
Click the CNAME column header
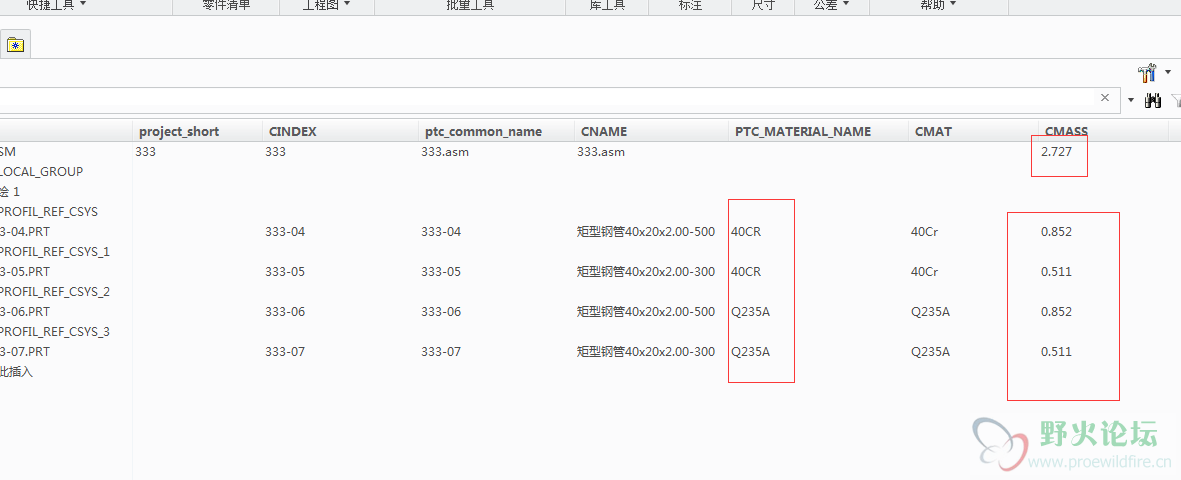604,131
